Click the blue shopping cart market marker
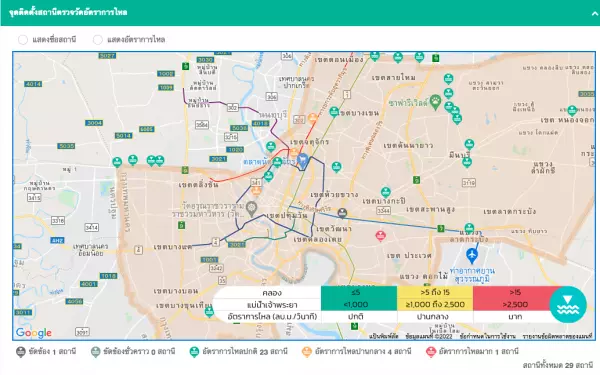The height and width of the screenshot is (375, 600). pos(302,161)
